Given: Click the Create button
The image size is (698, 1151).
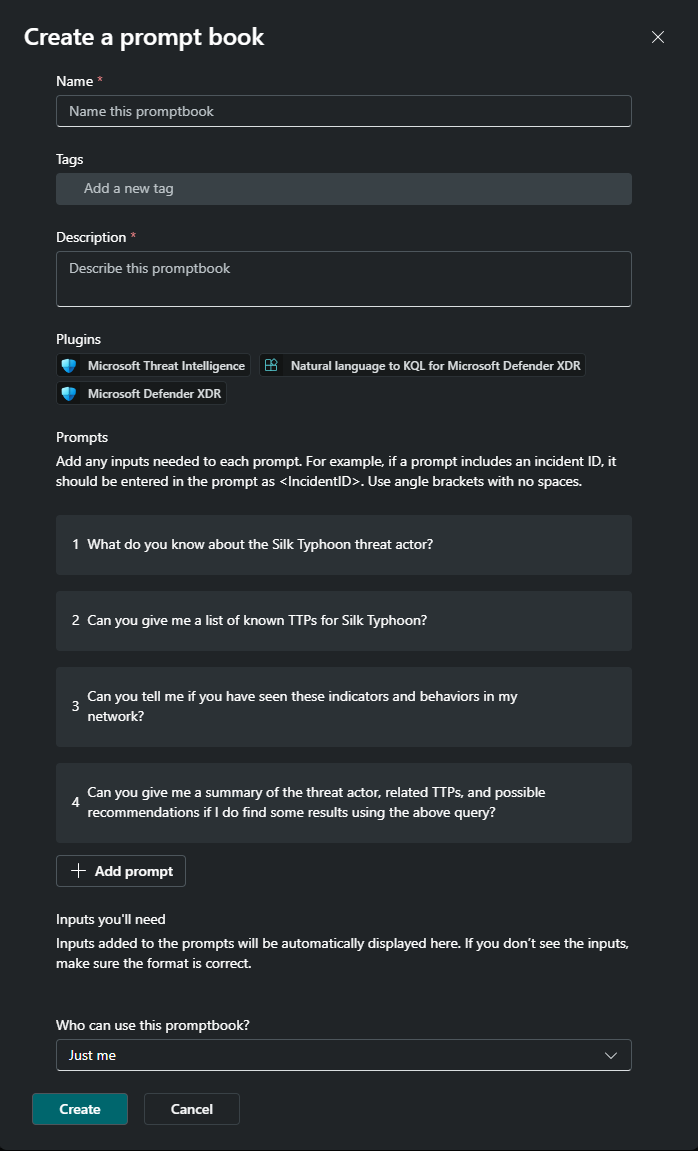Looking at the screenshot, I should coord(80,1109).
